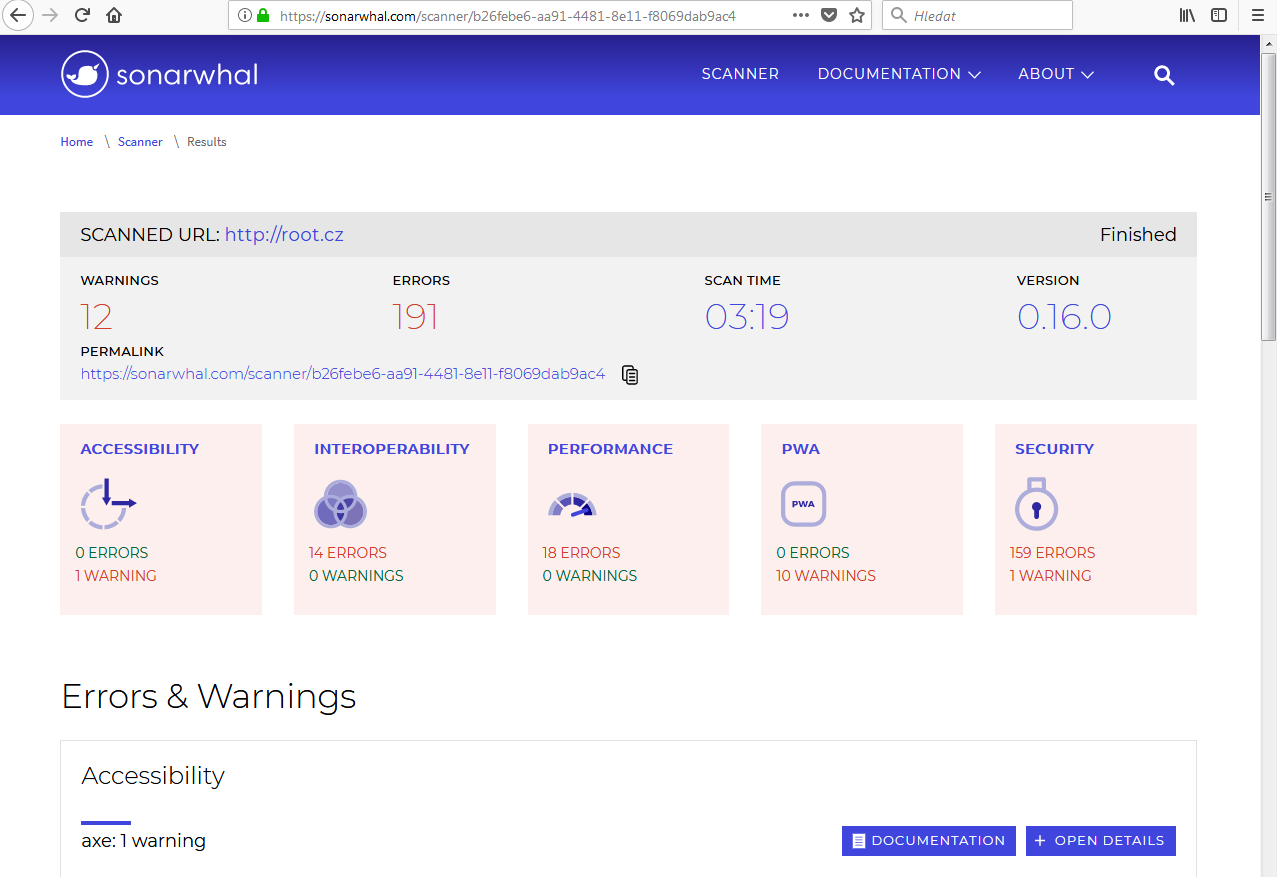Select the 14 ERRORS interoperability text
The height and width of the screenshot is (877, 1277).
point(348,553)
